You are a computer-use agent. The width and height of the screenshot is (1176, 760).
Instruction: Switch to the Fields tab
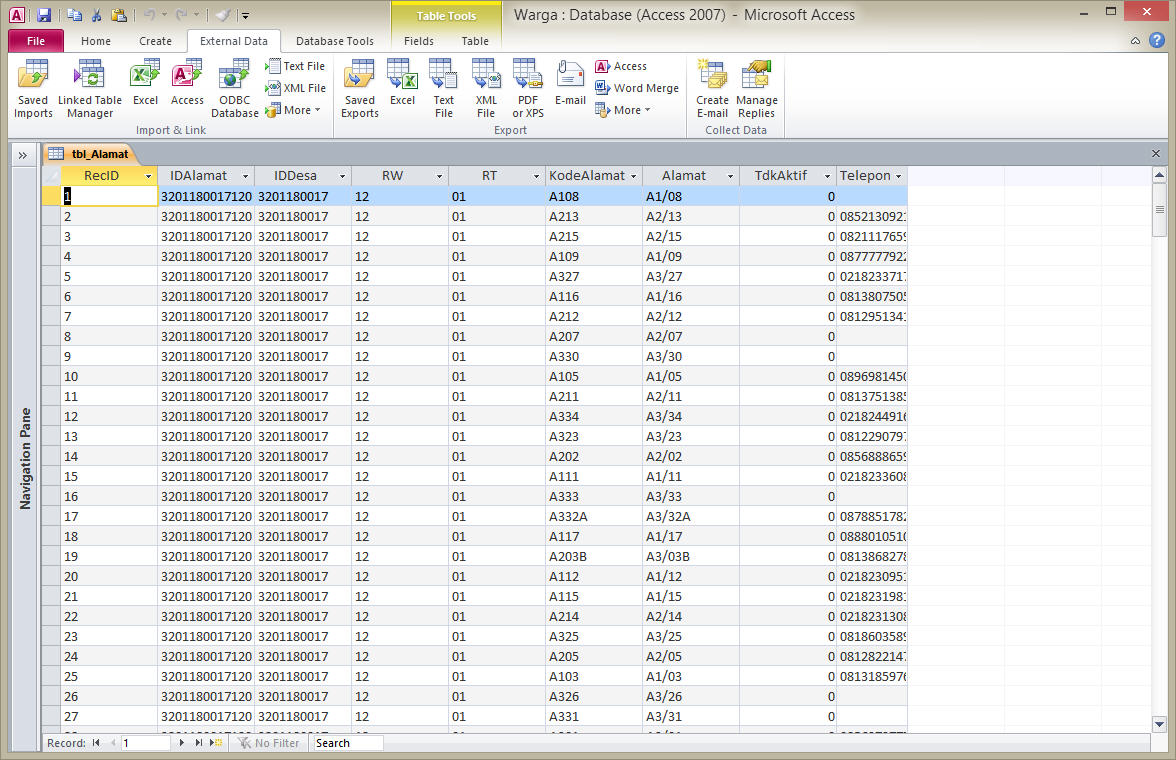(x=418, y=41)
